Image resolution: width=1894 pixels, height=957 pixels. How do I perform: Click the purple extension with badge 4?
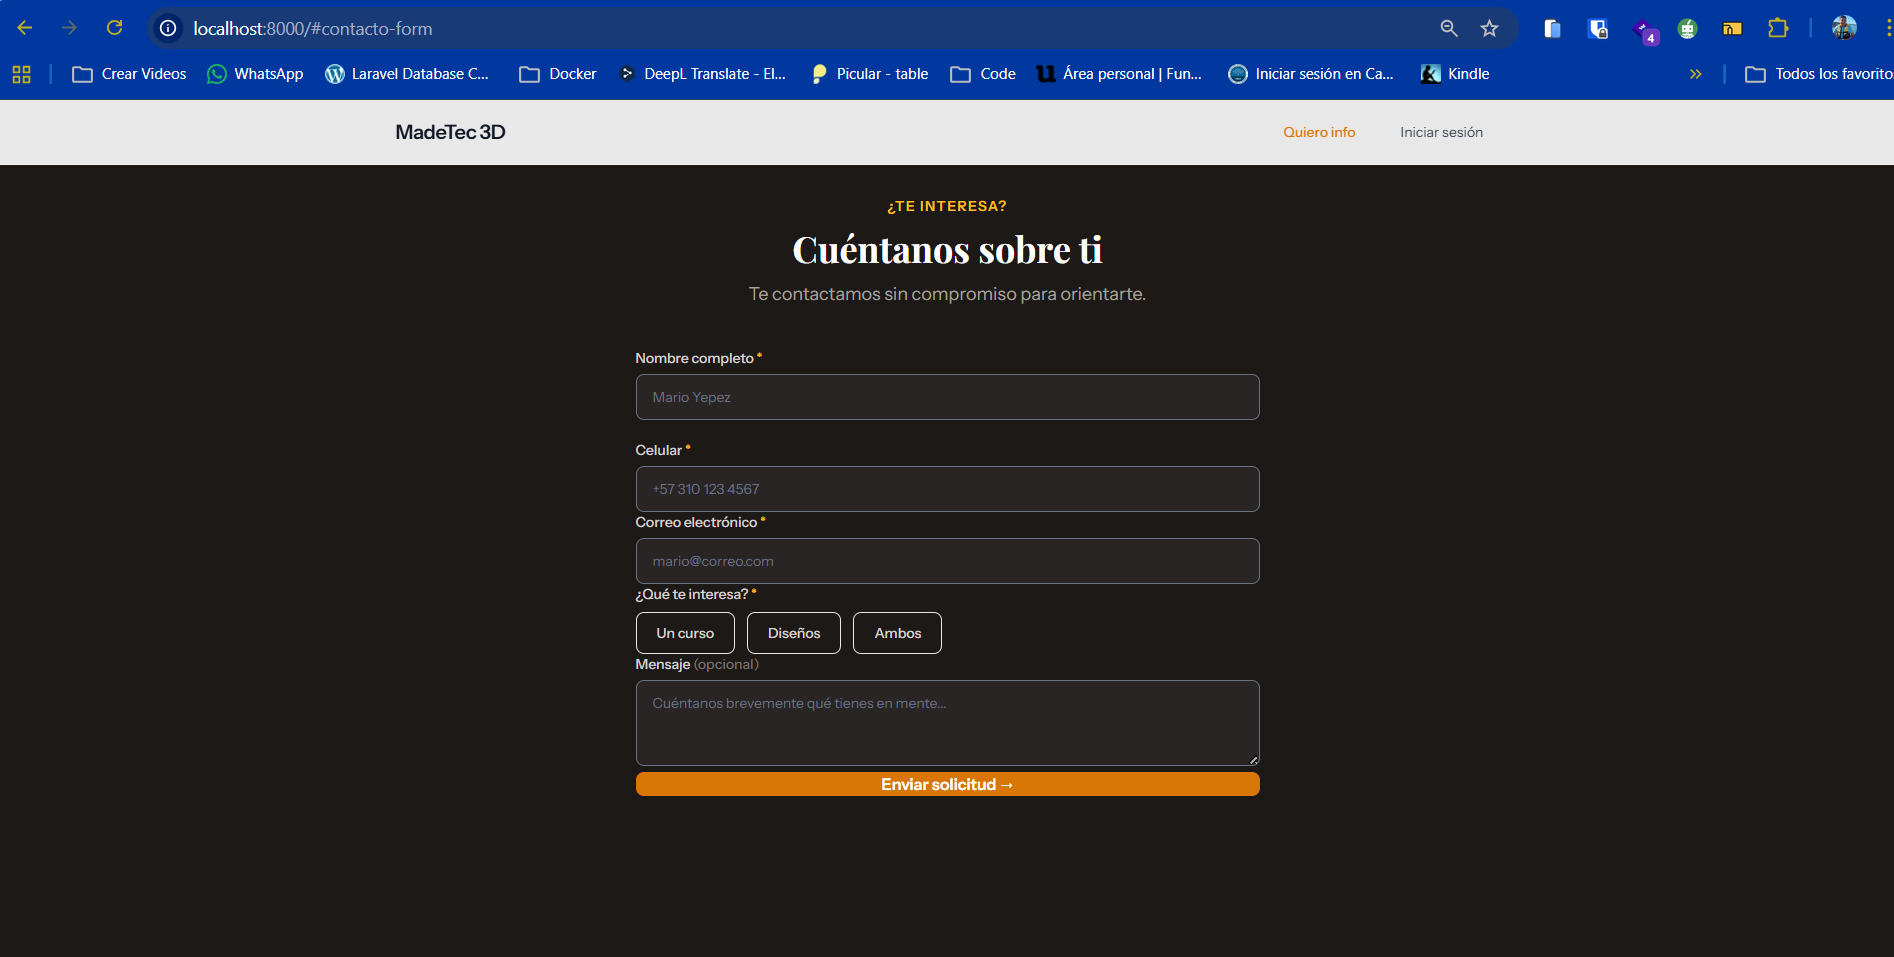[1645, 30]
